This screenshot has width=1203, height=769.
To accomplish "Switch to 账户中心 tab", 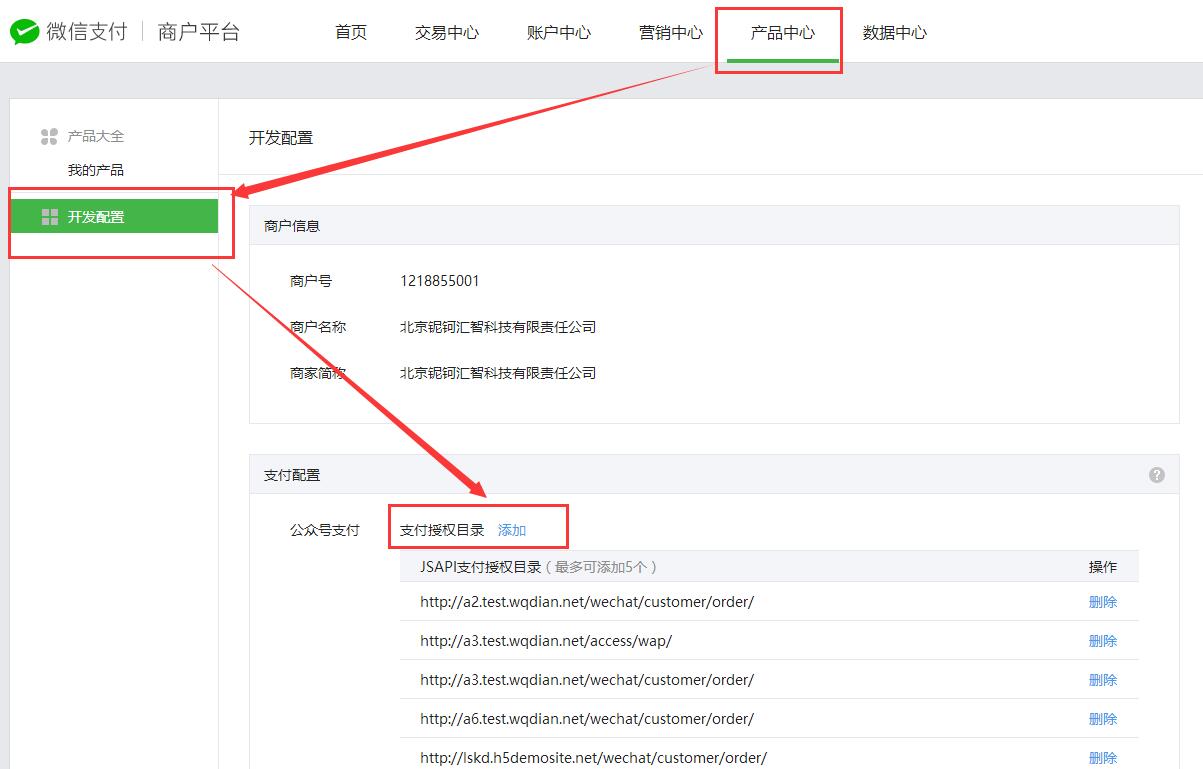I will pyautogui.click(x=559, y=32).
